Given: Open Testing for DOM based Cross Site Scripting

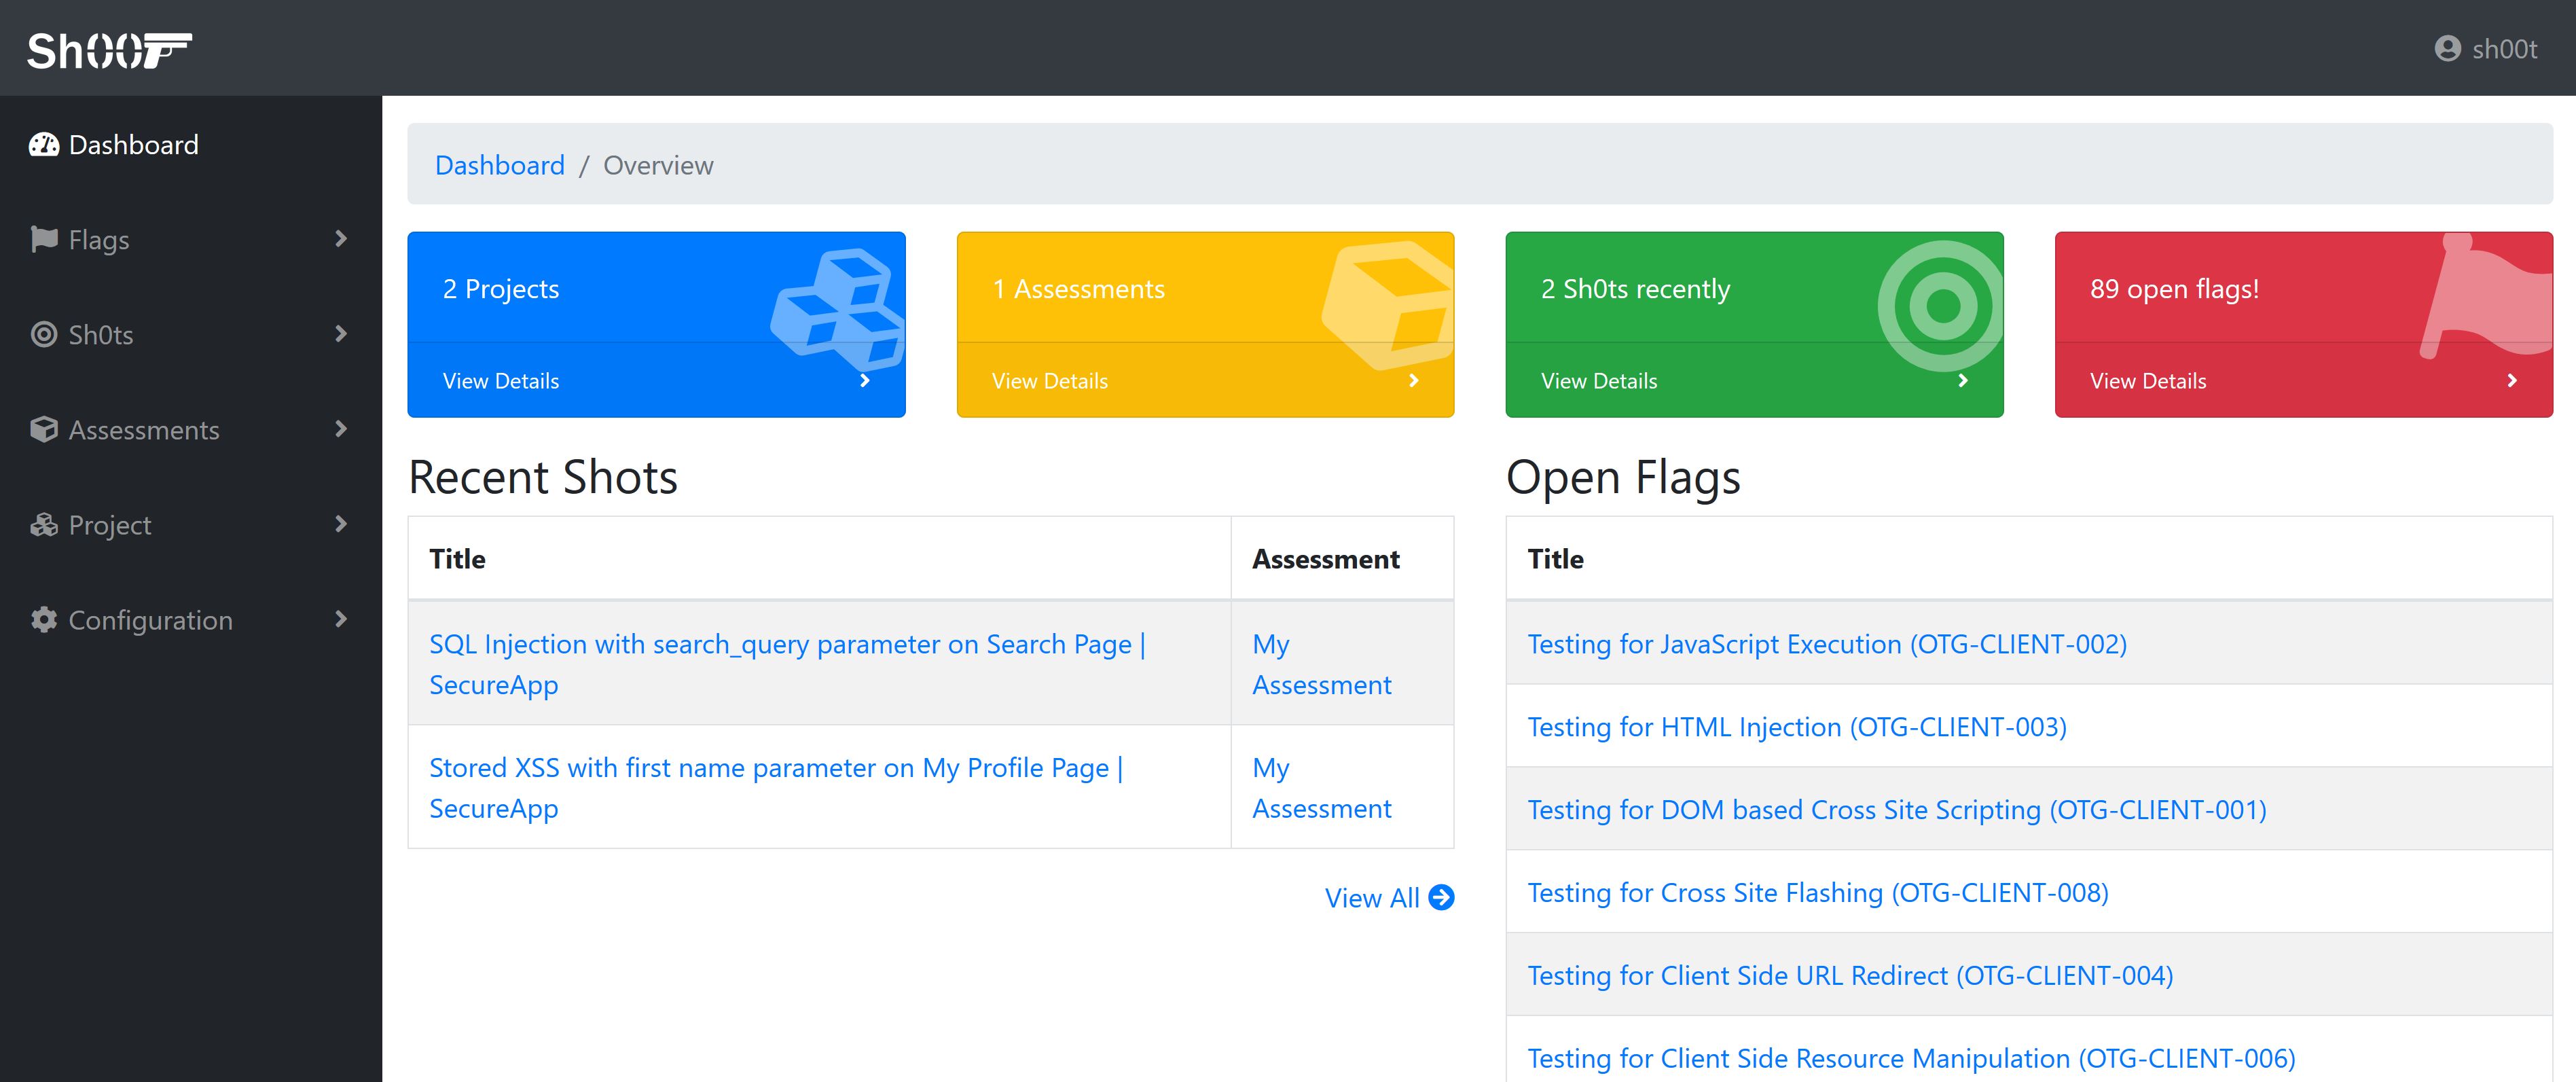Looking at the screenshot, I should (1896, 810).
